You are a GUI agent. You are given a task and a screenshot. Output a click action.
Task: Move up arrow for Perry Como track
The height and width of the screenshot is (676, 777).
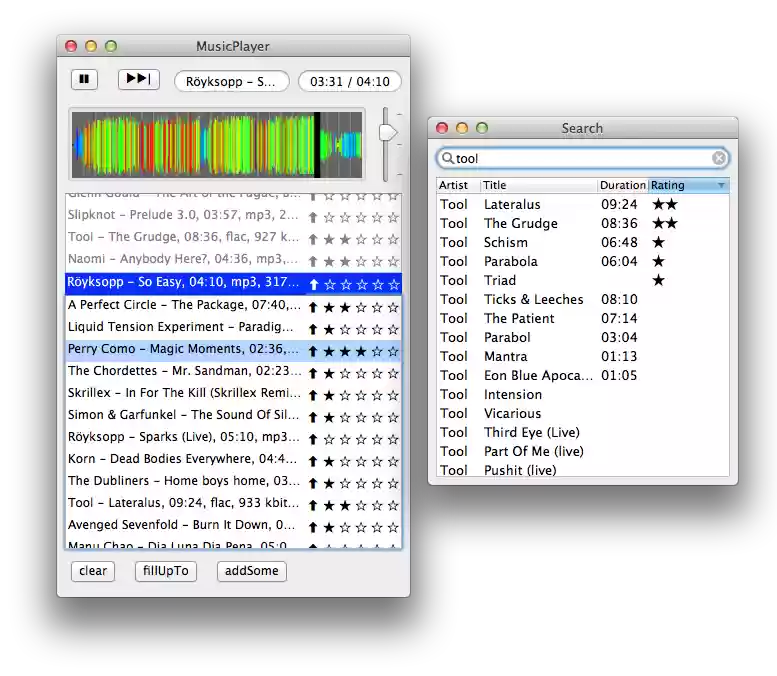pyautogui.click(x=313, y=351)
